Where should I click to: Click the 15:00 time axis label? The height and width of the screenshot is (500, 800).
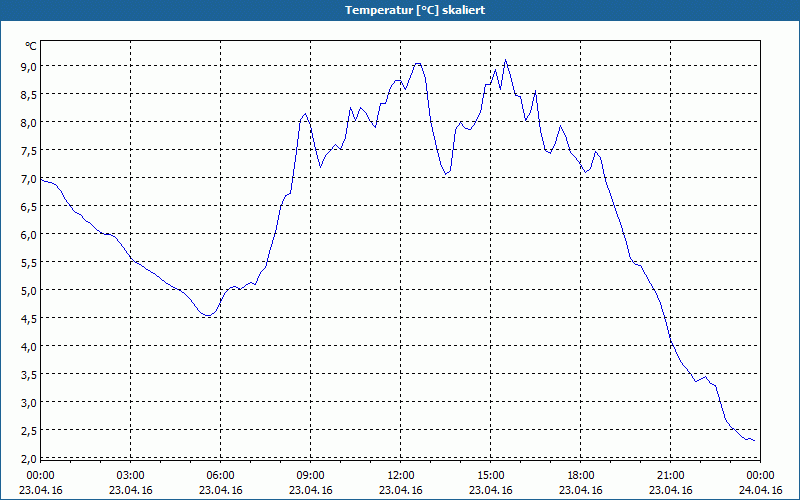pos(490,476)
